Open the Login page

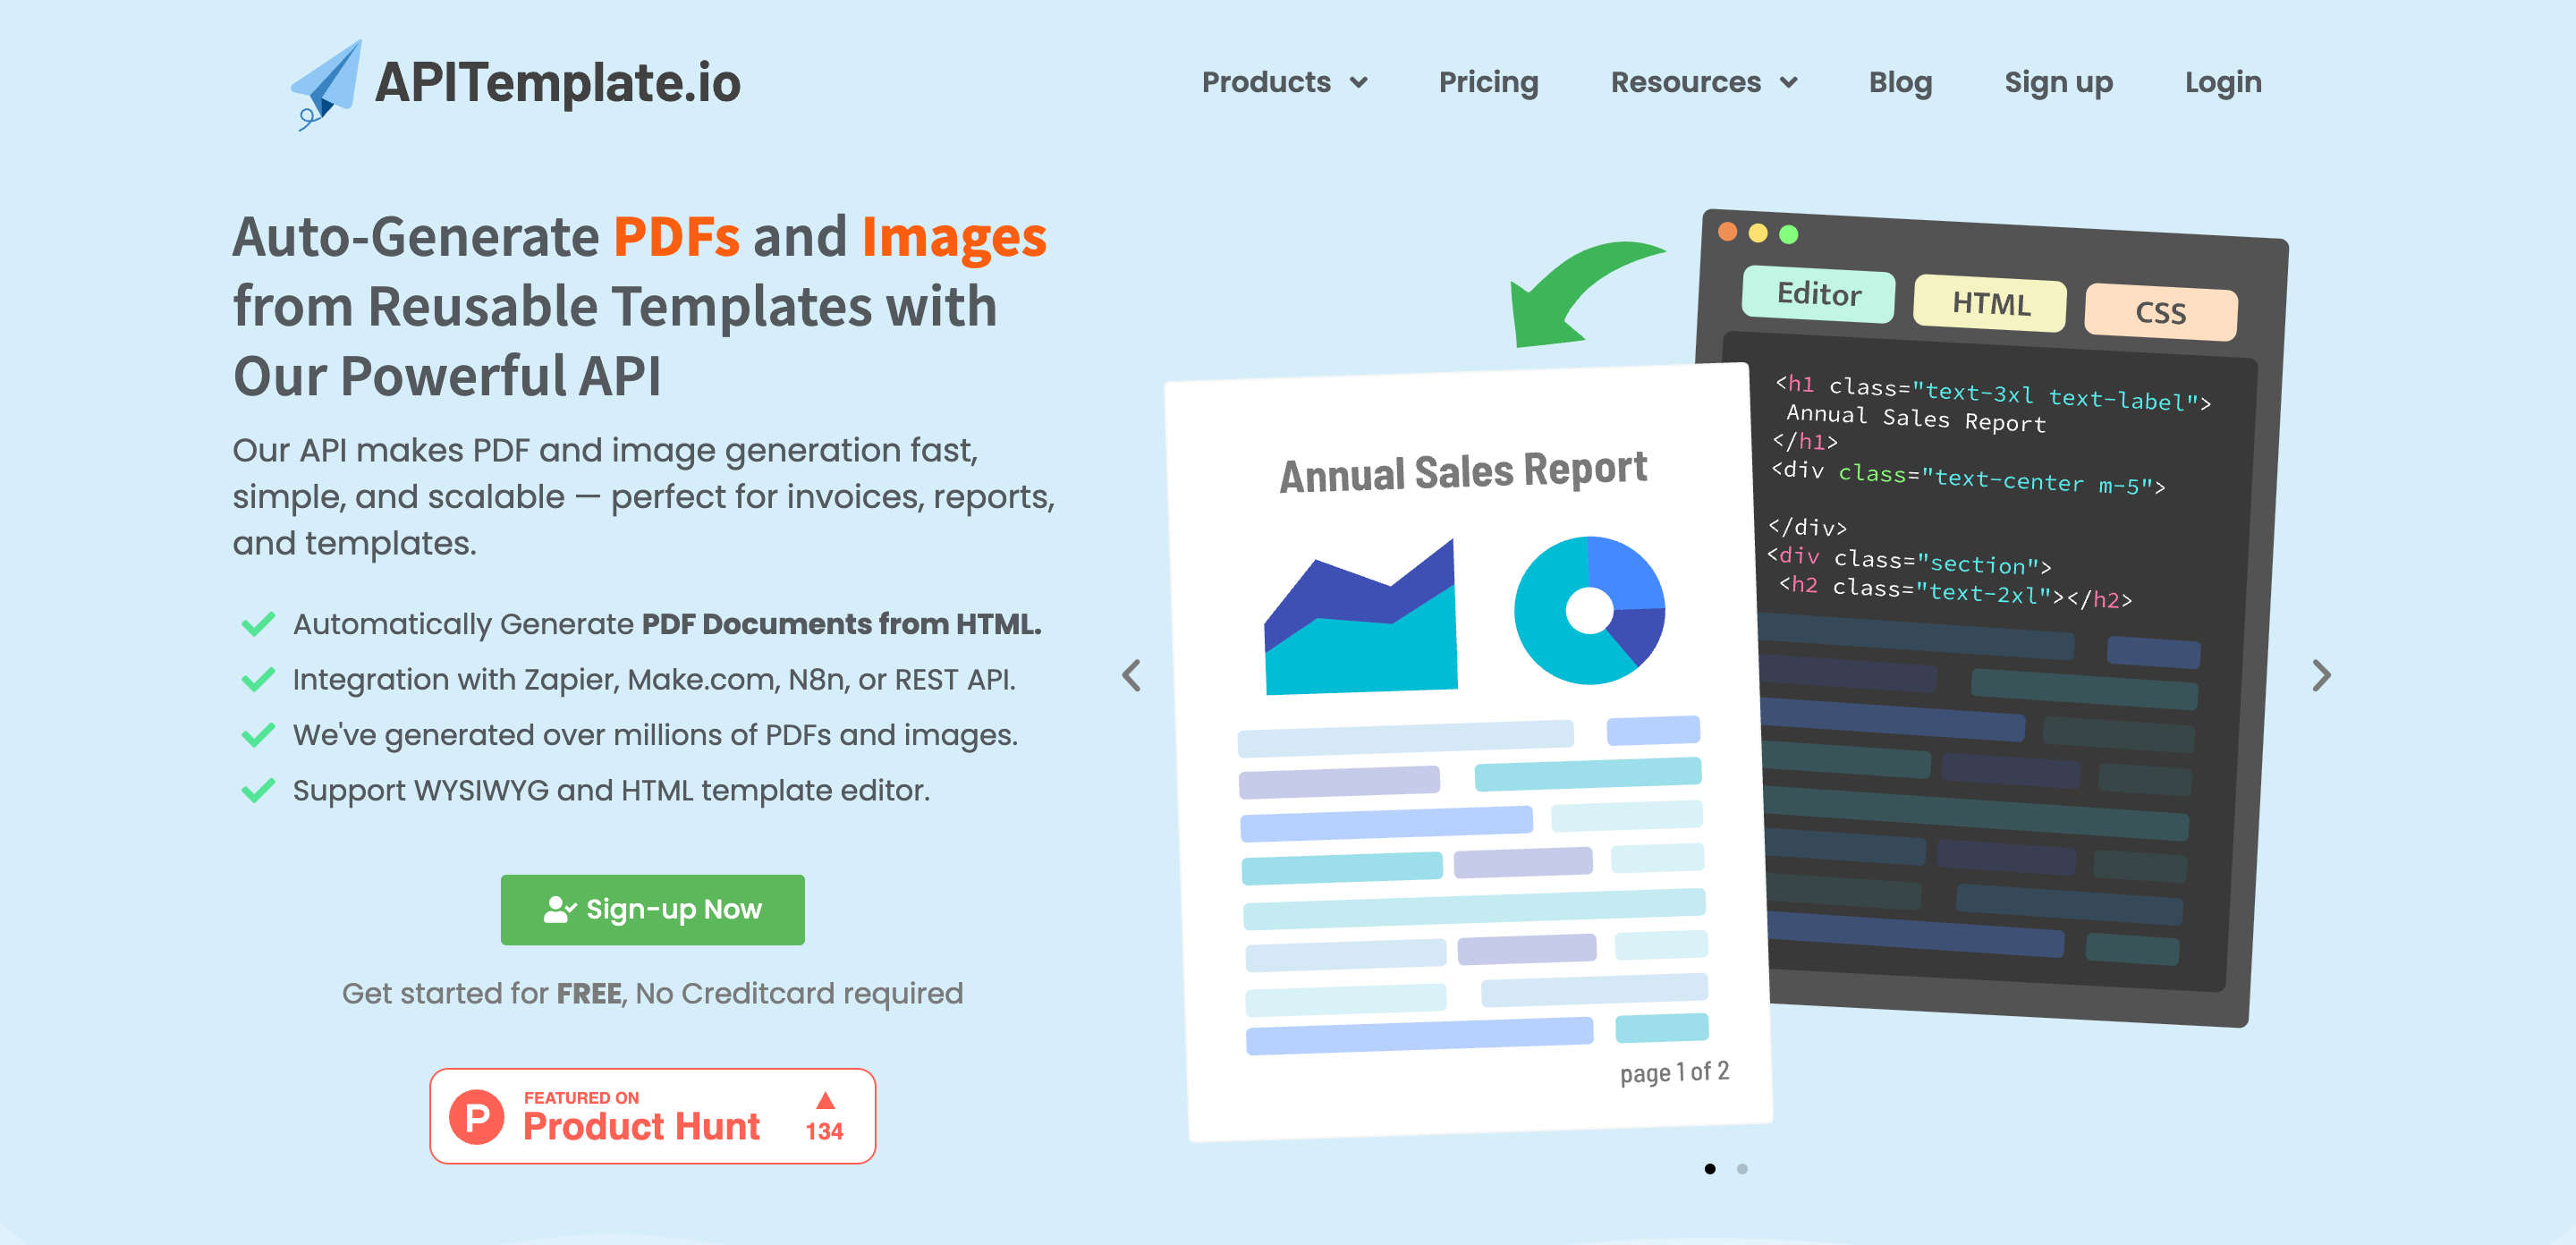point(2222,82)
